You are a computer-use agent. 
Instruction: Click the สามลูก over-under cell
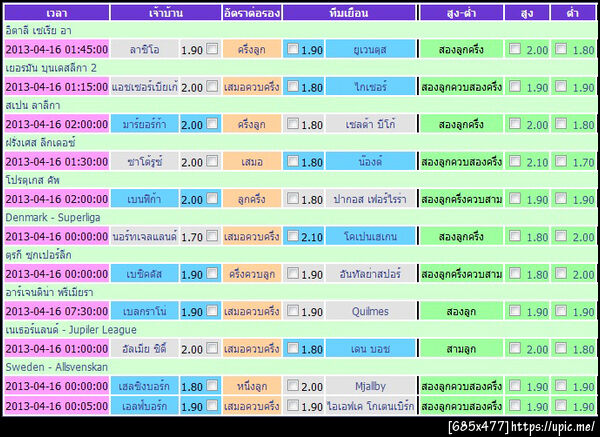[x=461, y=349]
